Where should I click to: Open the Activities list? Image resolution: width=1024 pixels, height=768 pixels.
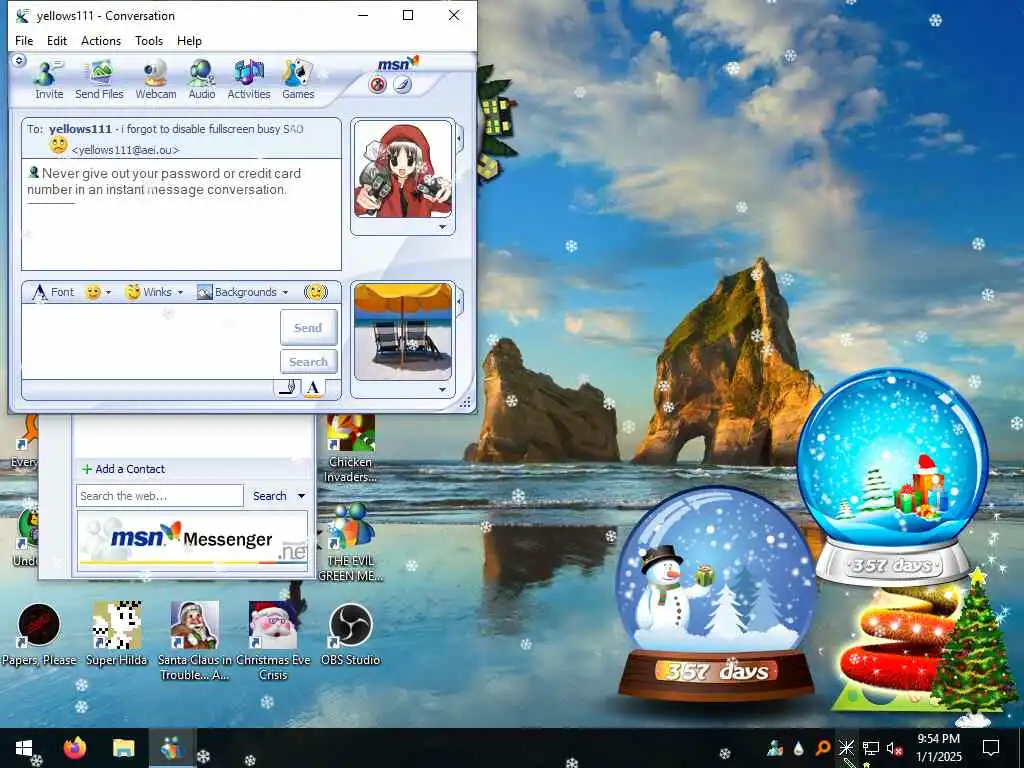(x=249, y=79)
